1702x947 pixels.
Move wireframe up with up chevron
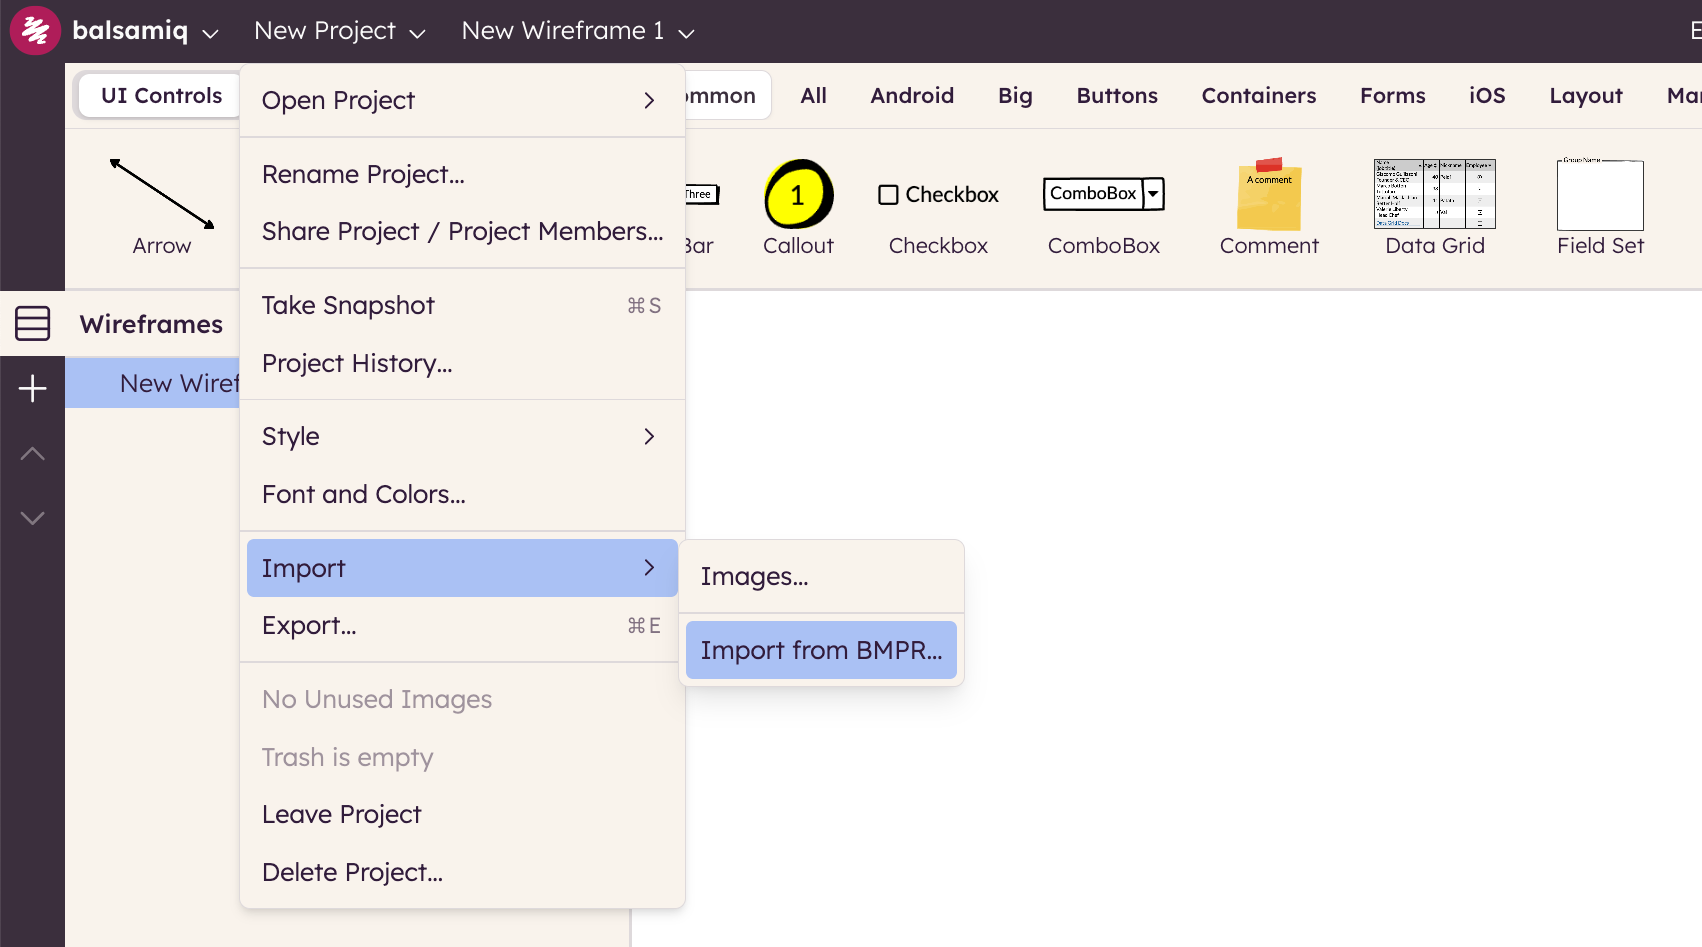32,454
